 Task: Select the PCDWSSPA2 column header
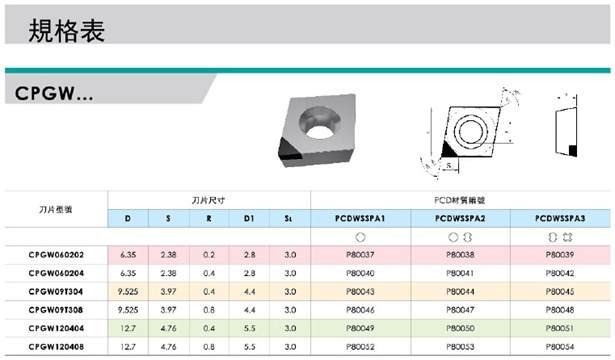[460, 218]
